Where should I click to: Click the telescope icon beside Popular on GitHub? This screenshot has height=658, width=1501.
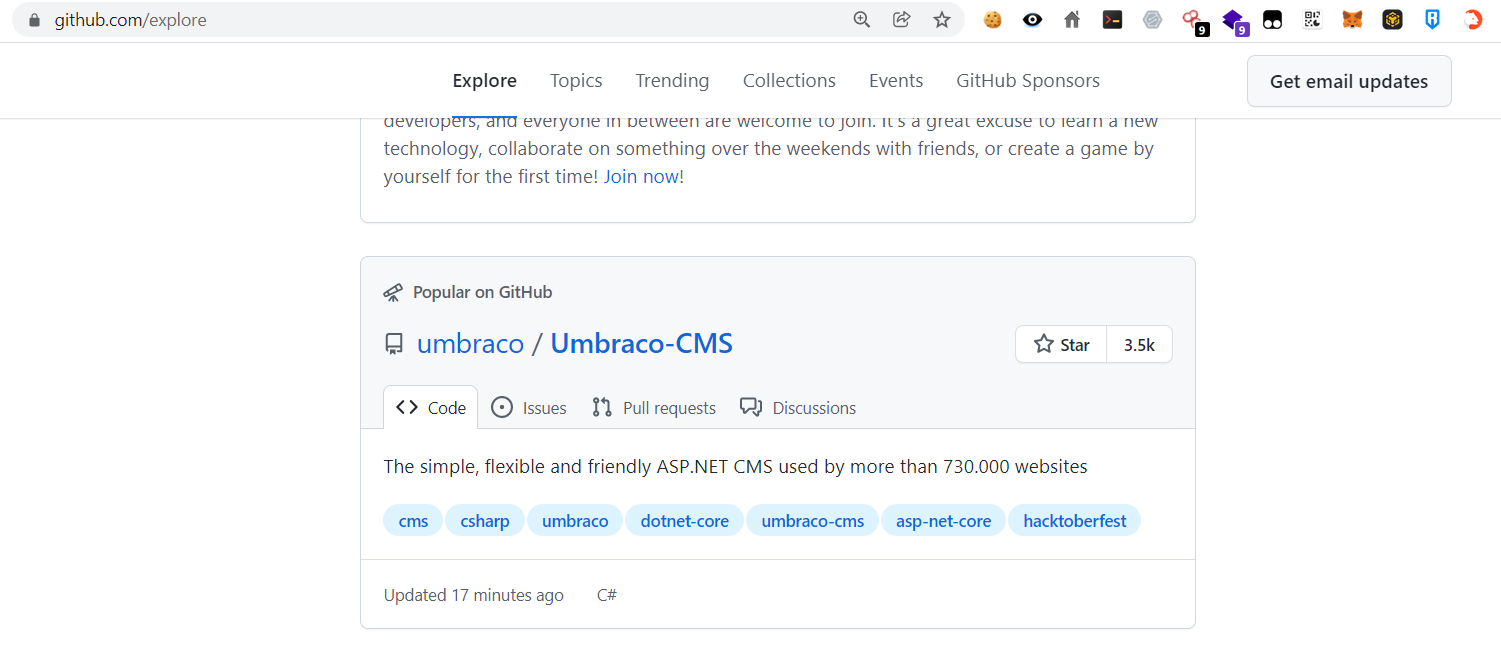point(393,292)
